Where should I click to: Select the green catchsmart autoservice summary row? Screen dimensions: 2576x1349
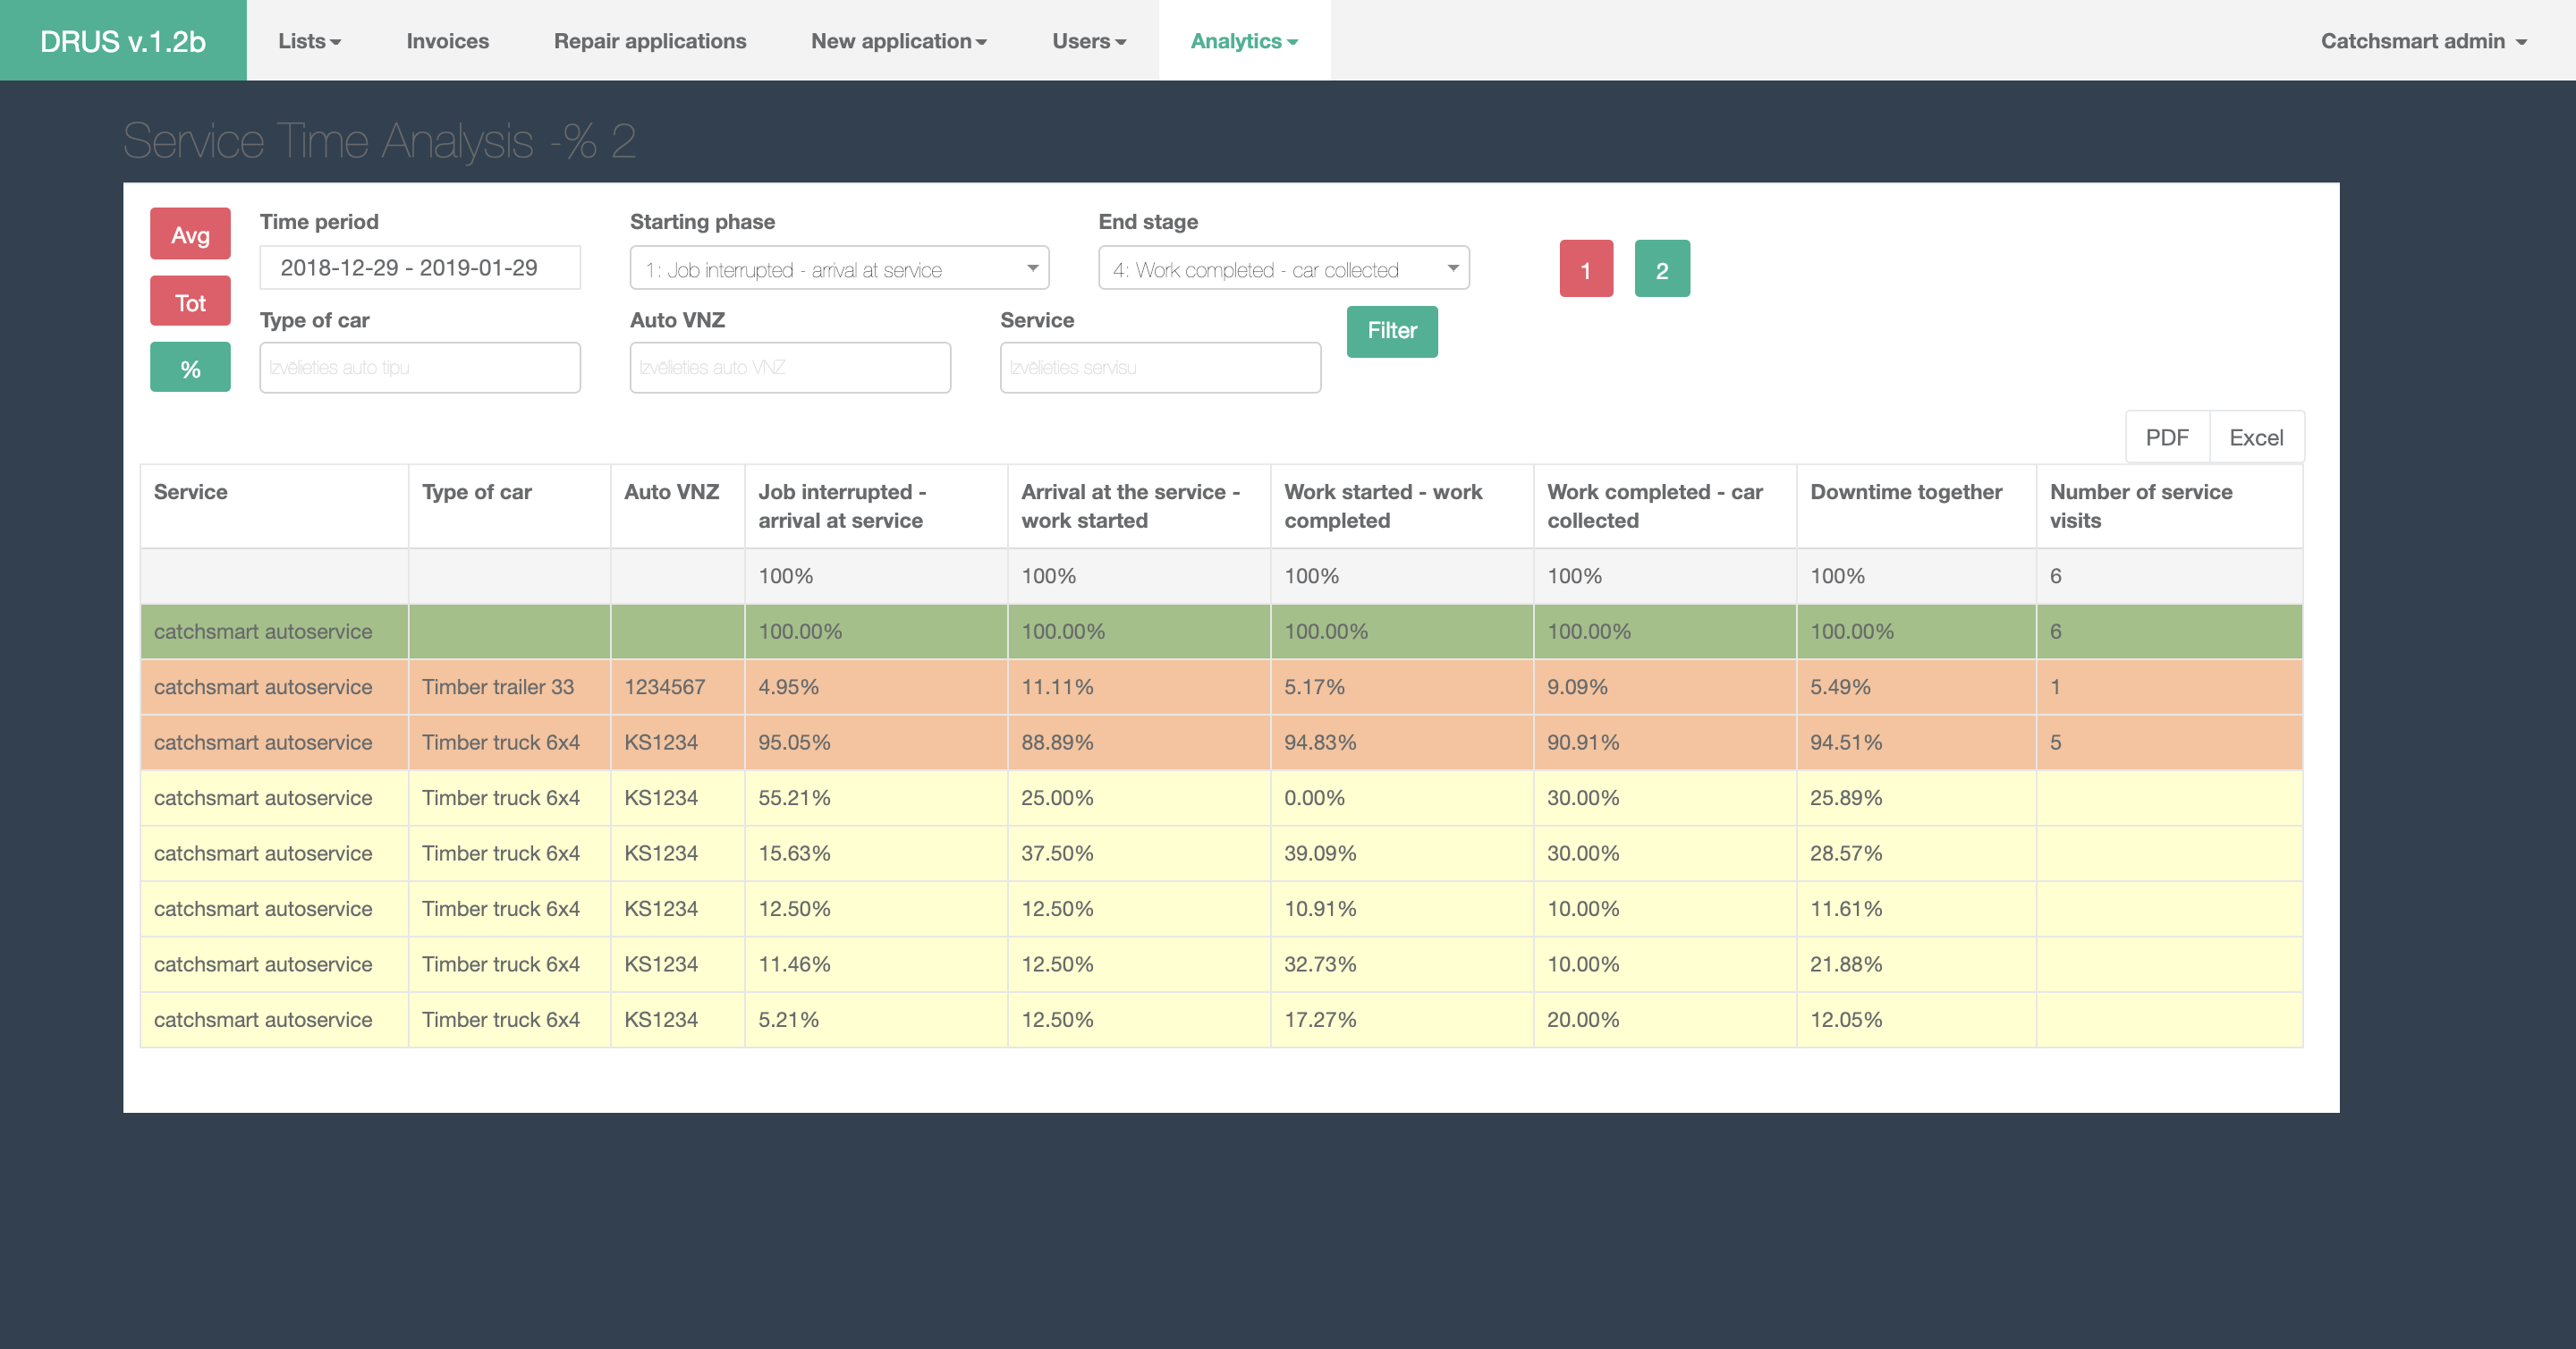pyautogui.click(x=1221, y=631)
